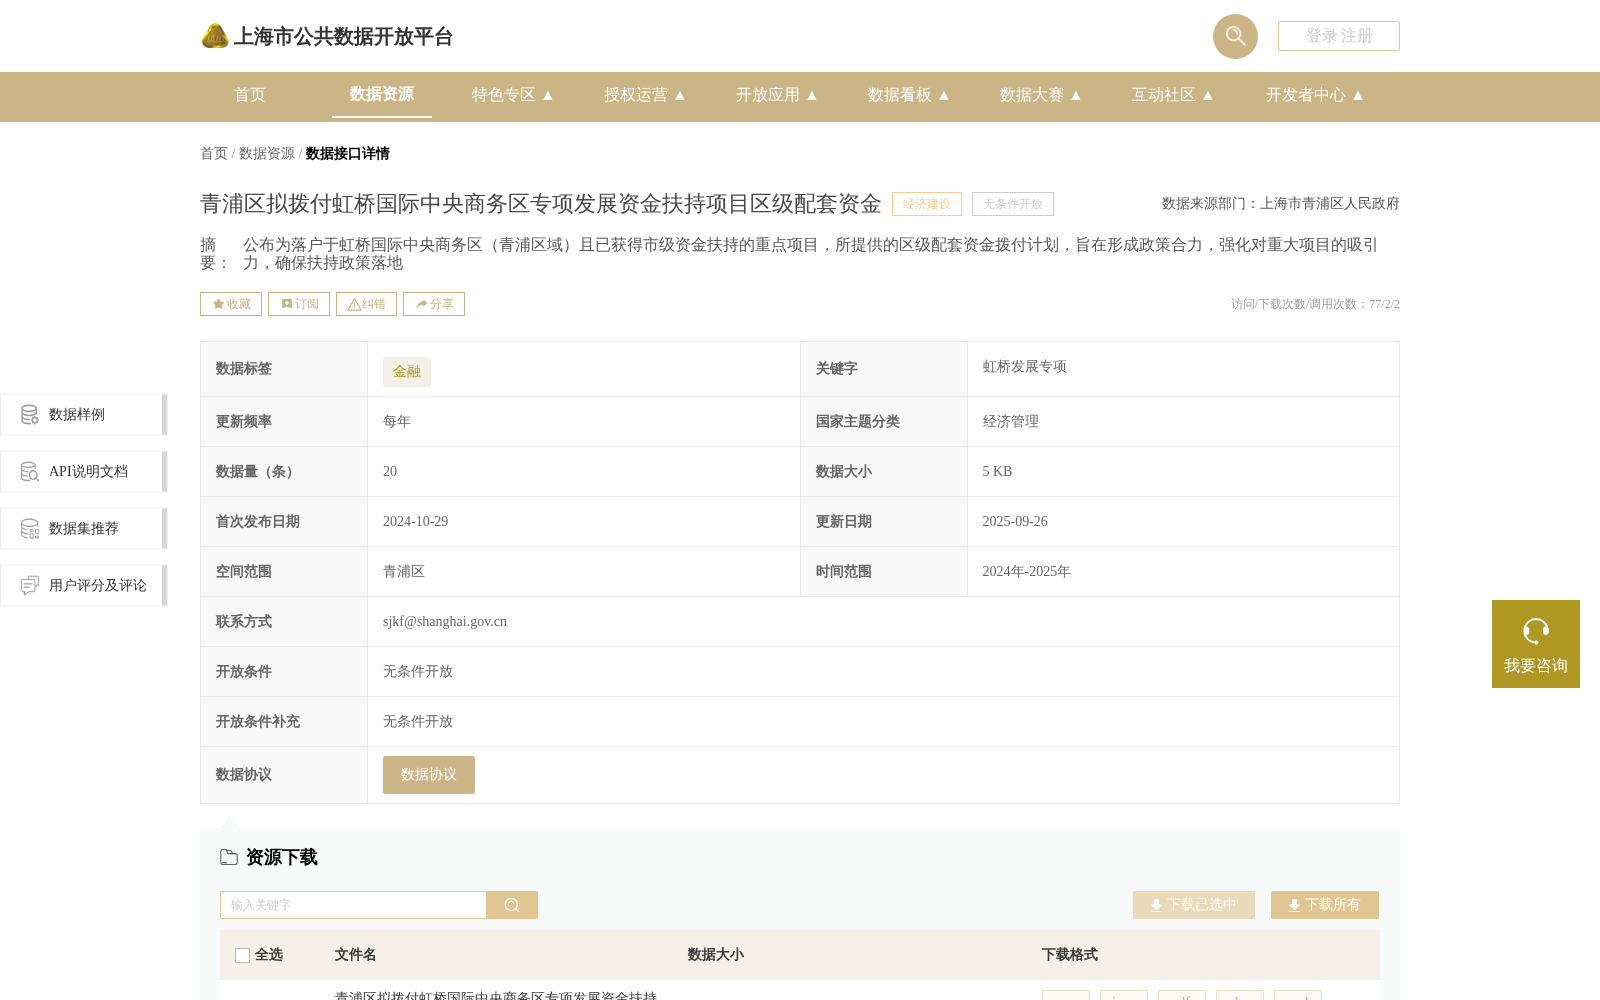Click the Shanghai data platform logo icon
This screenshot has height=1000, width=1600.
pyautogui.click(x=215, y=36)
